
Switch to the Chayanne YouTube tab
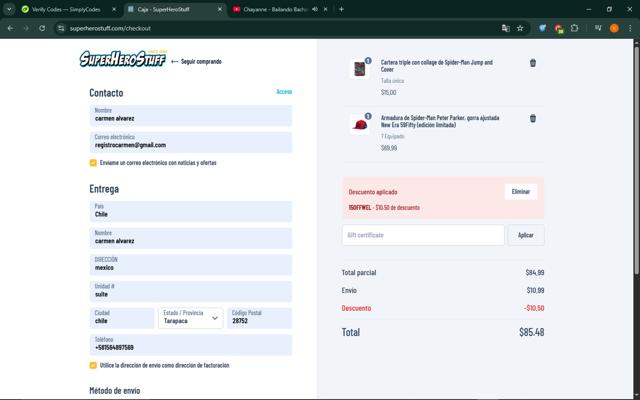pos(276,9)
